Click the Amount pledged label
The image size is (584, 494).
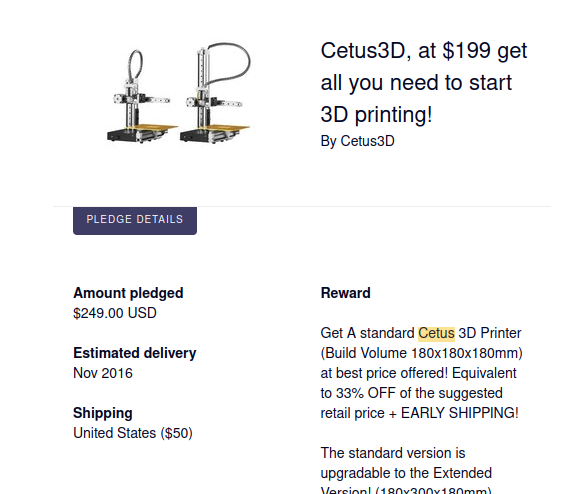pyautogui.click(x=128, y=293)
